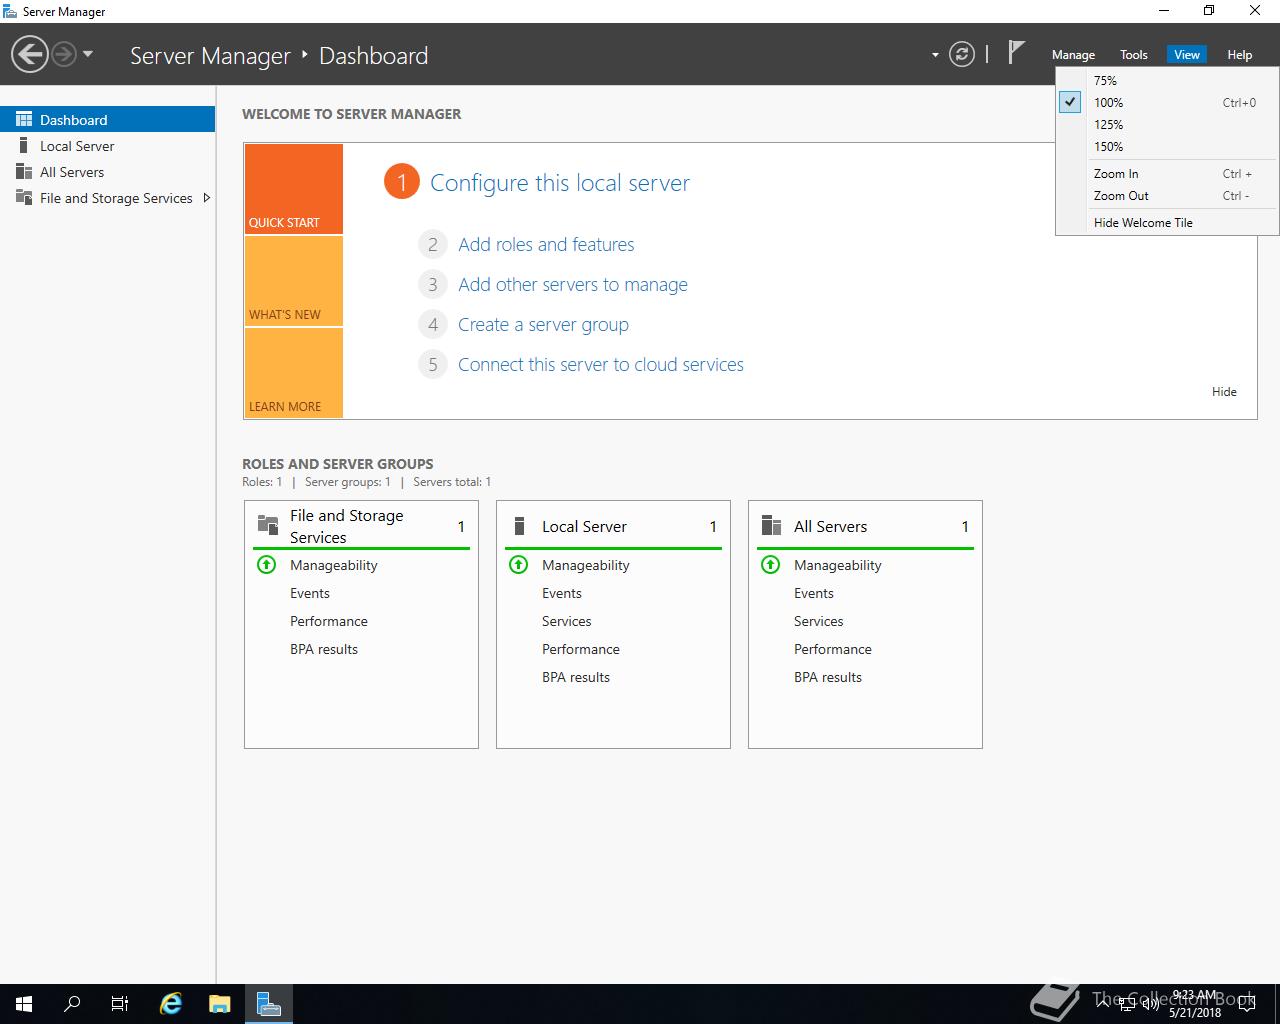Click the taskbar date 5/21/2018
The image size is (1280, 1024).
click(x=1195, y=1012)
